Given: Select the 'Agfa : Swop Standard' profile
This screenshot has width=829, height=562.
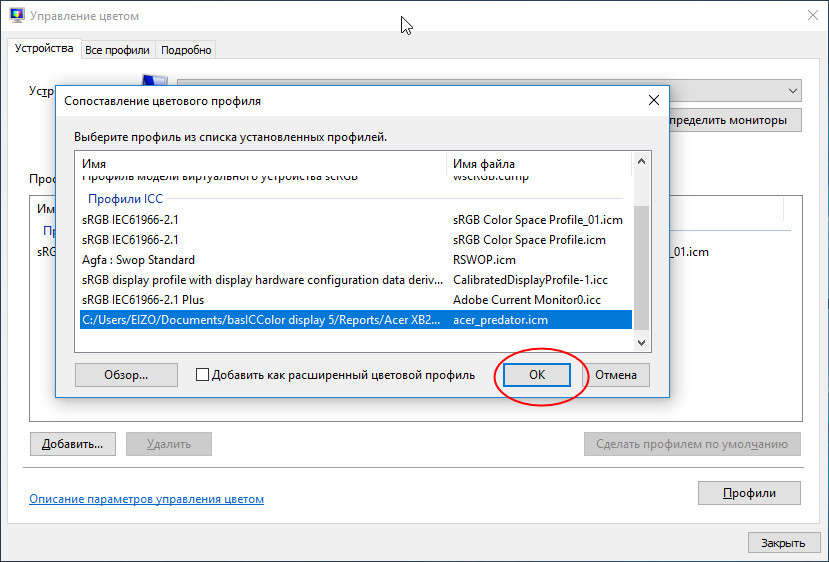Looking at the screenshot, I should (x=138, y=260).
